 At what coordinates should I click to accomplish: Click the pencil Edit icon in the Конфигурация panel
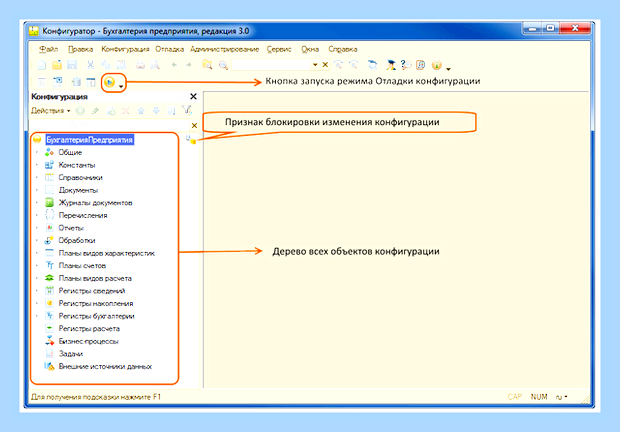click(x=95, y=111)
